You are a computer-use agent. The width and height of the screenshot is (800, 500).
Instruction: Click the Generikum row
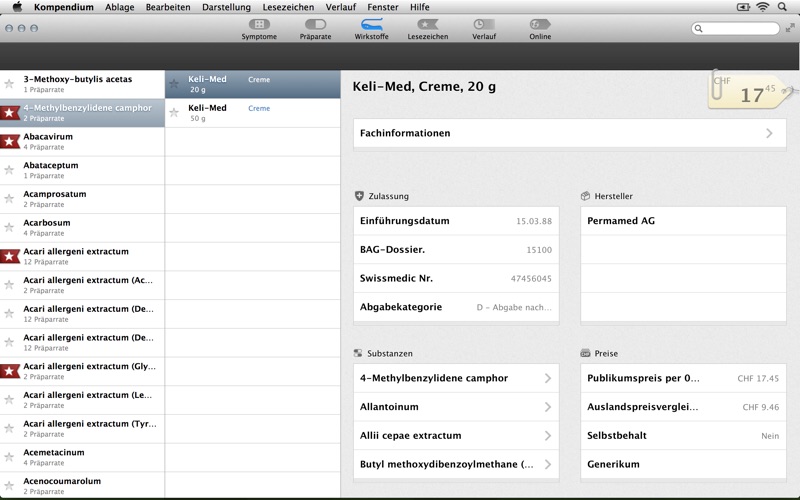(x=683, y=464)
